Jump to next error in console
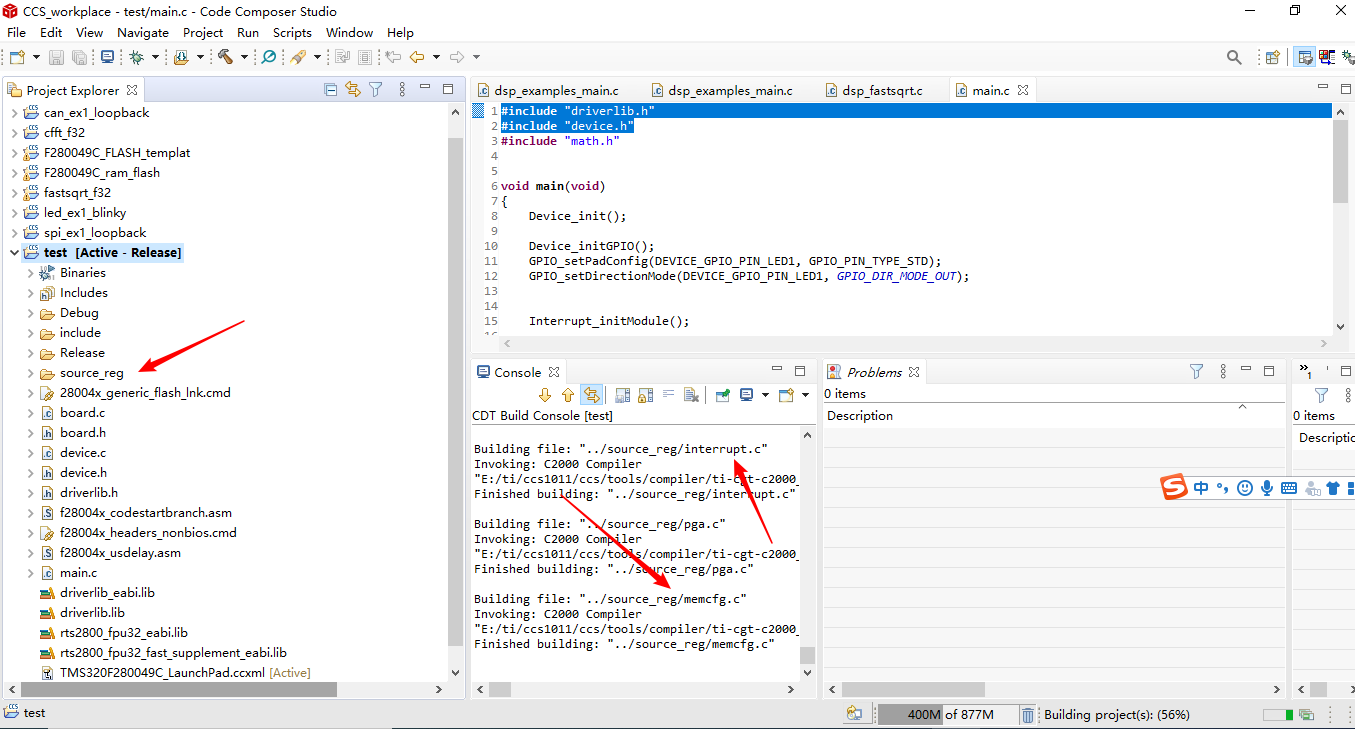The image size is (1355, 729). coord(545,395)
